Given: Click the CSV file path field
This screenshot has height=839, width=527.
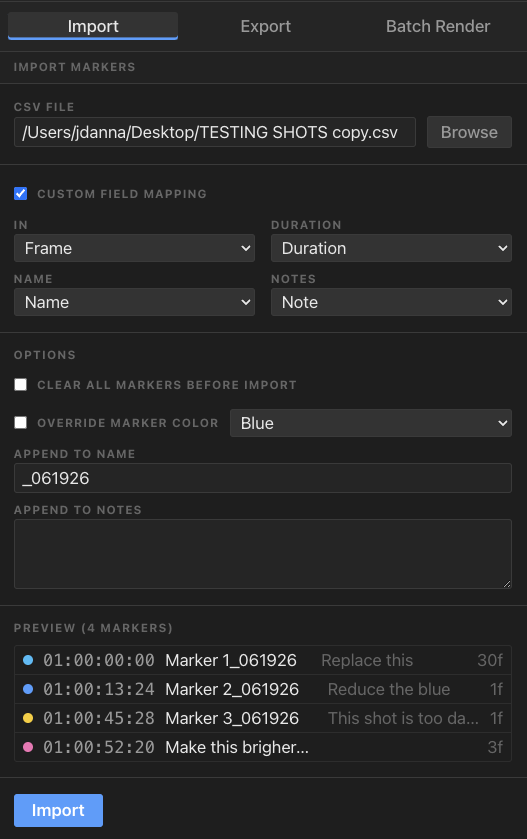Looking at the screenshot, I should tap(215, 132).
